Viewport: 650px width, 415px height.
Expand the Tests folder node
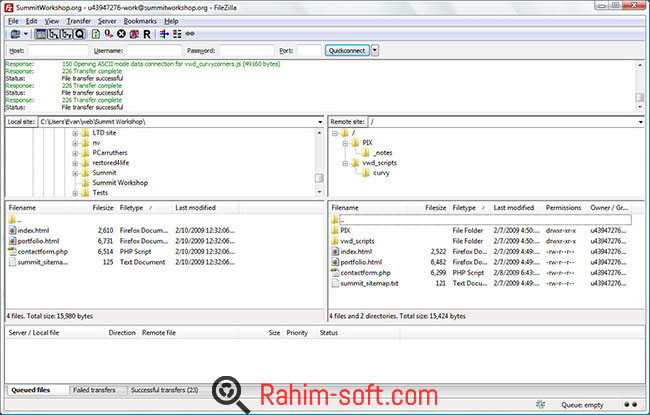pos(75,193)
